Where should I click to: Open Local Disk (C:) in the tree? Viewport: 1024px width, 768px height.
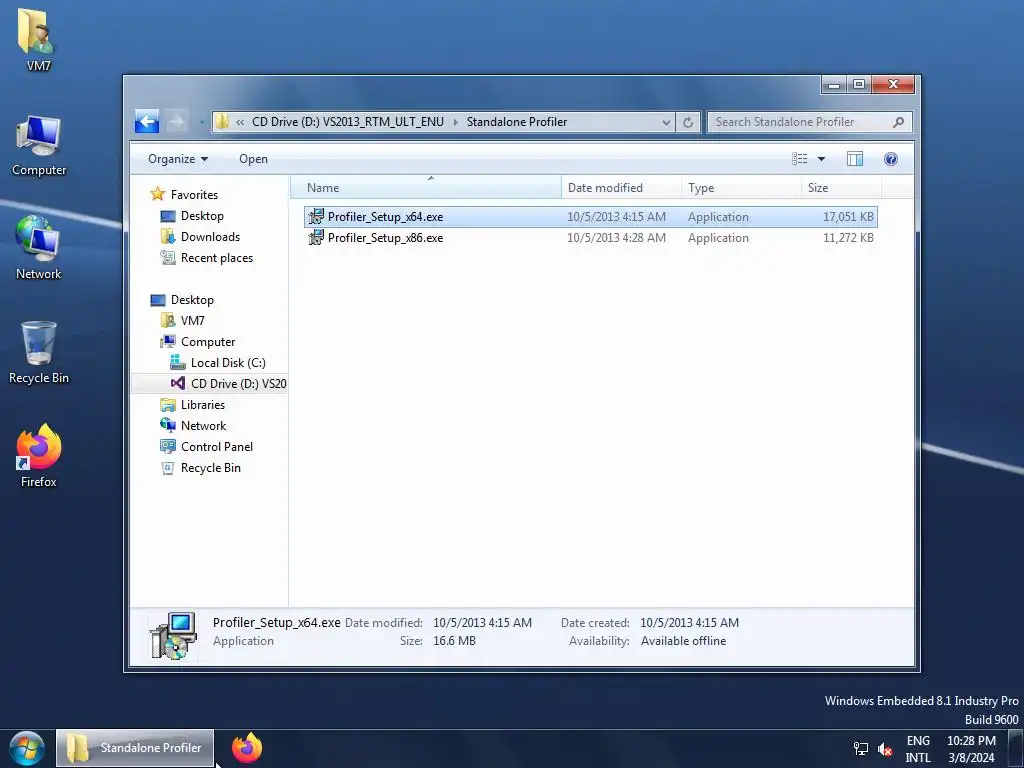coord(228,362)
